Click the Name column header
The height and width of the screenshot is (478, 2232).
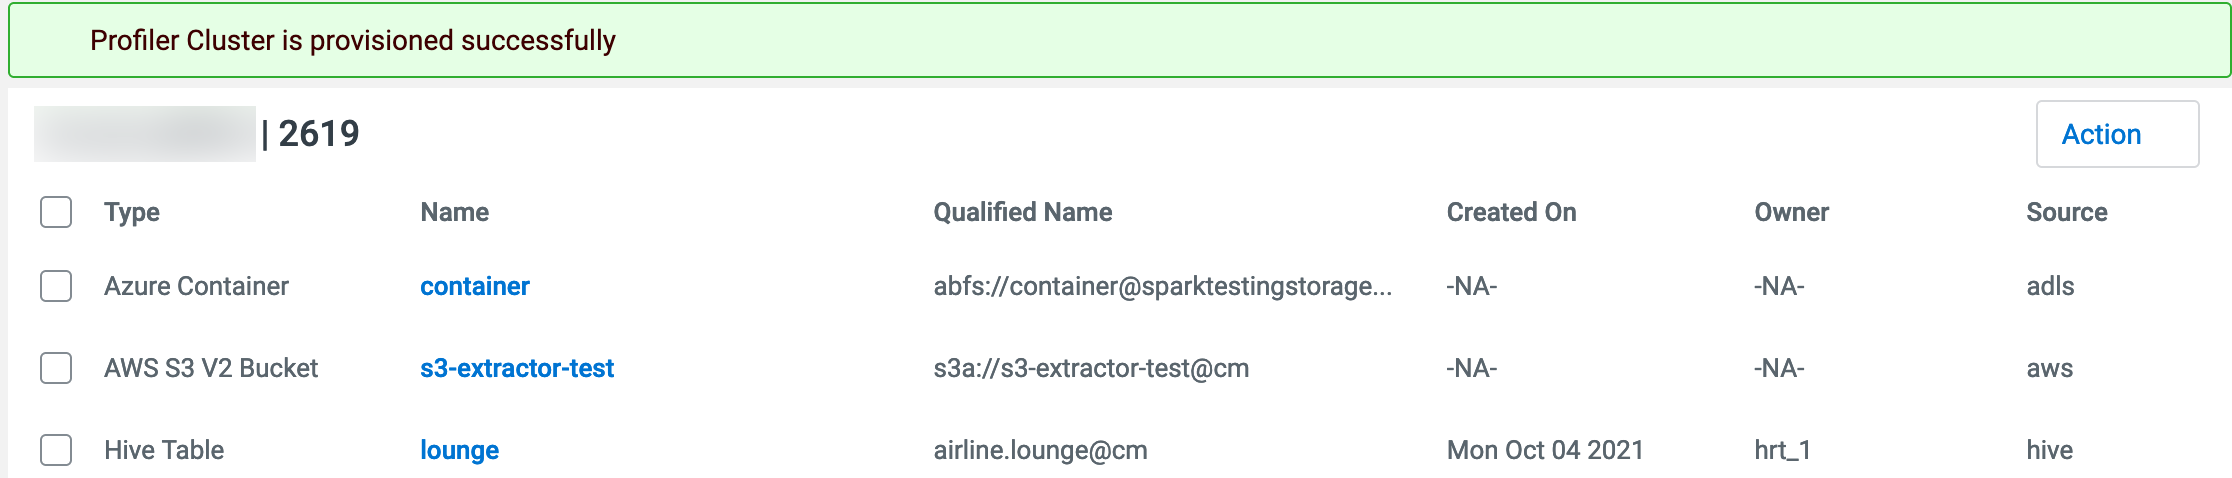click(454, 212)
